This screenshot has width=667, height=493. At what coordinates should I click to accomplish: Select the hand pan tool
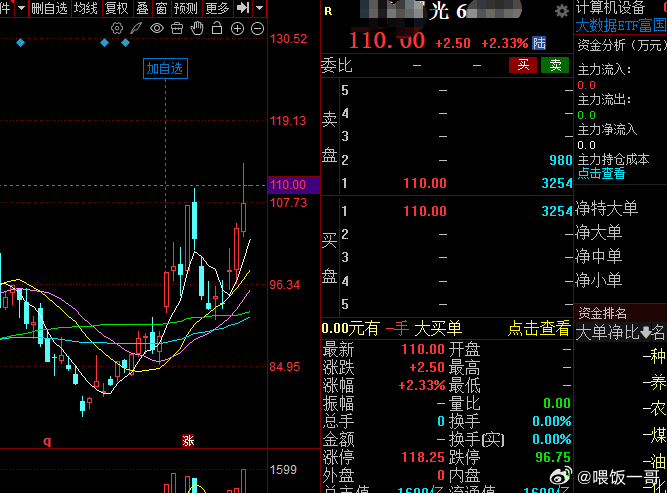(x=197, y=28)
